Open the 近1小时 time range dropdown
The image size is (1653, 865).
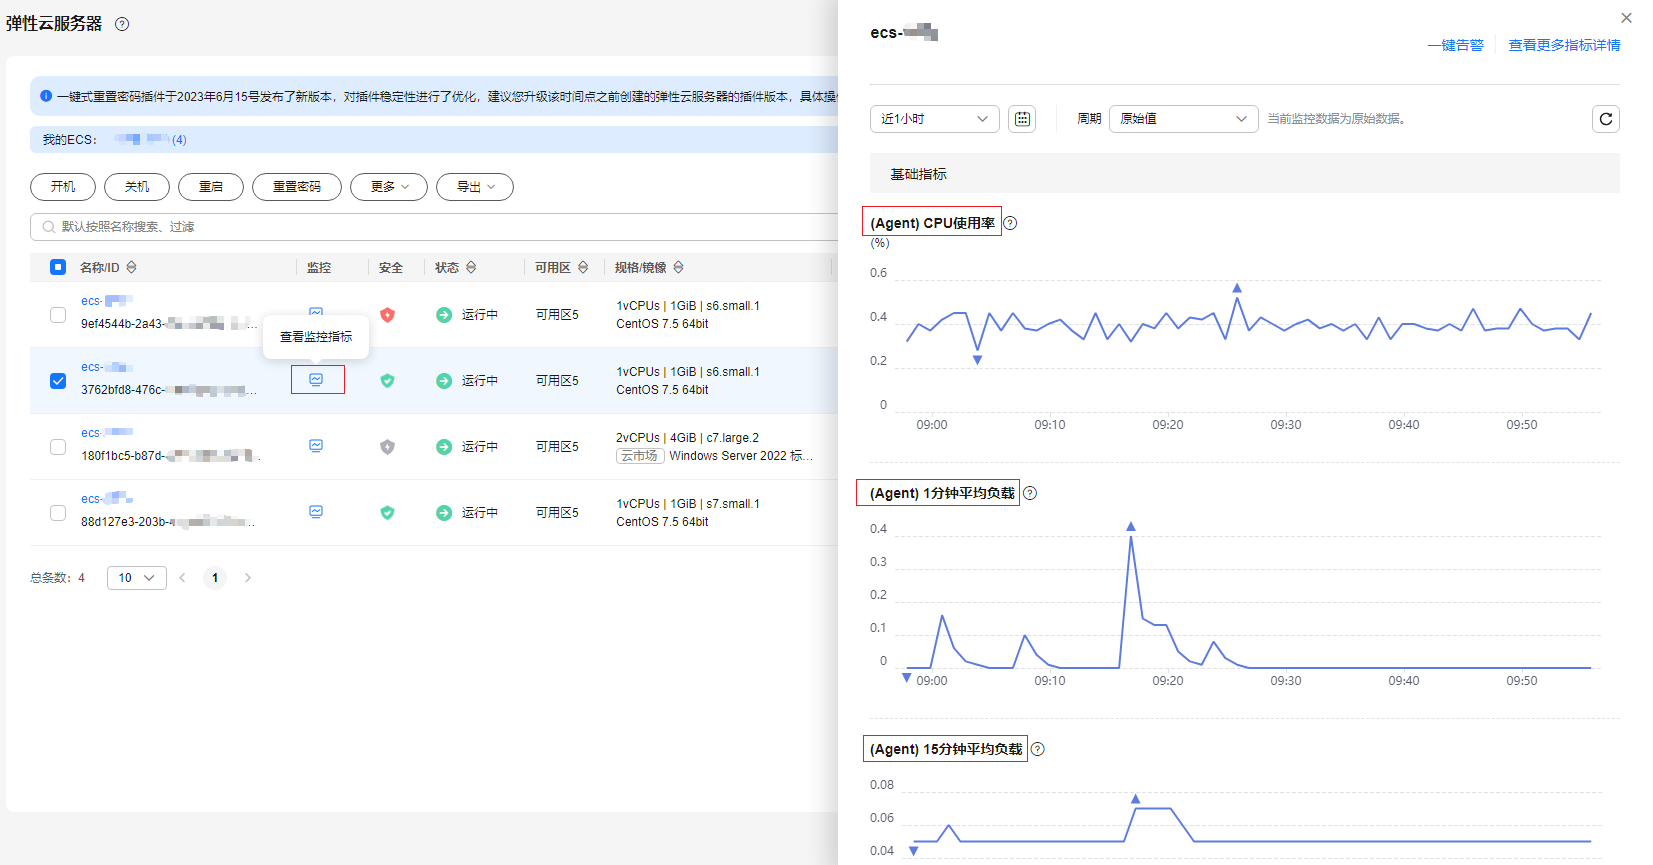pos(935,119)
